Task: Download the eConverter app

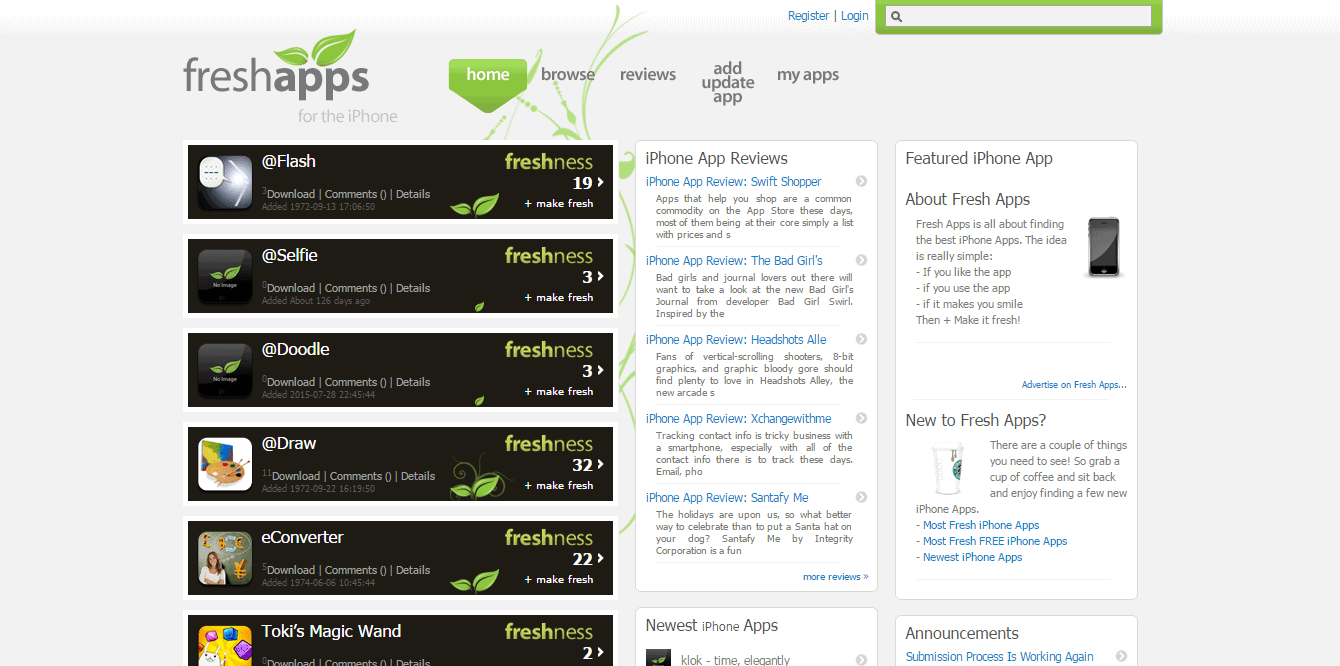Action: (291, 570)
